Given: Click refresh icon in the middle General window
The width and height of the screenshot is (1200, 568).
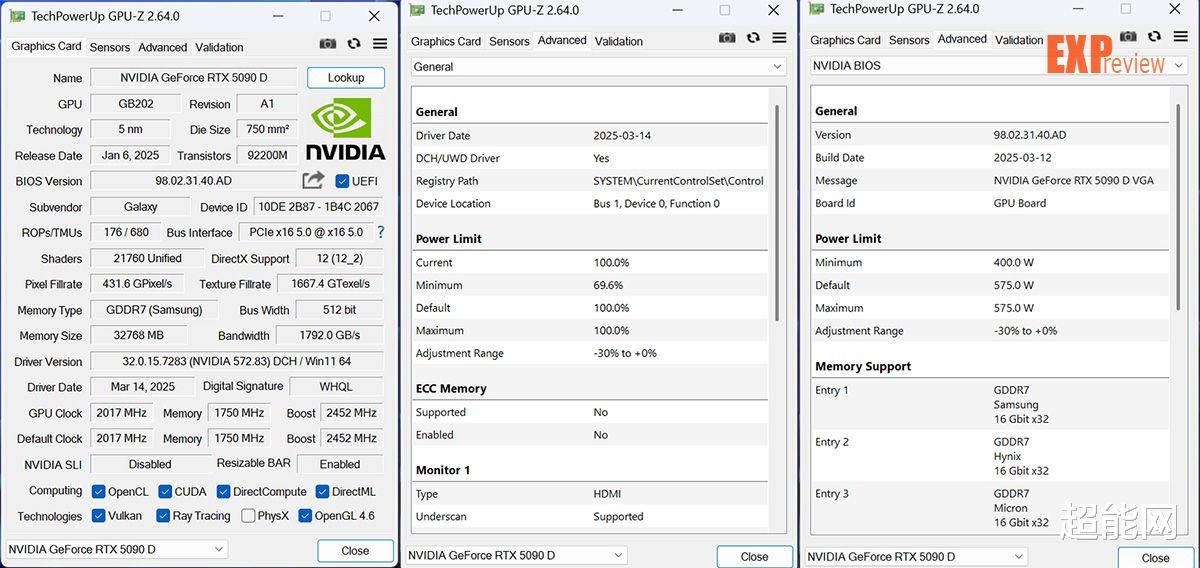Looking at the screenshot, I should pos(753,38).
